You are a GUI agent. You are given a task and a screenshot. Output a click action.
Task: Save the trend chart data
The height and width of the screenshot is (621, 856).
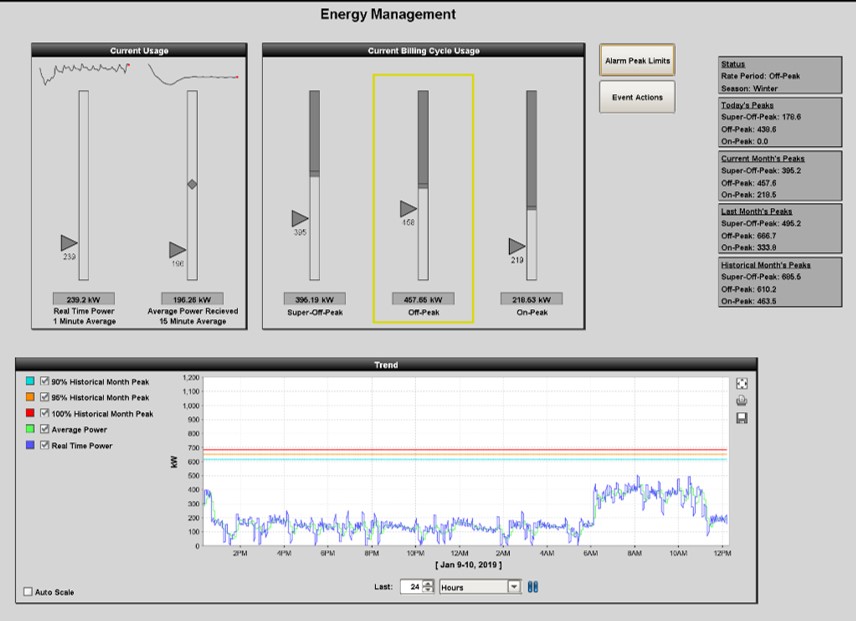pyautogui.click(x=741, y=418)
